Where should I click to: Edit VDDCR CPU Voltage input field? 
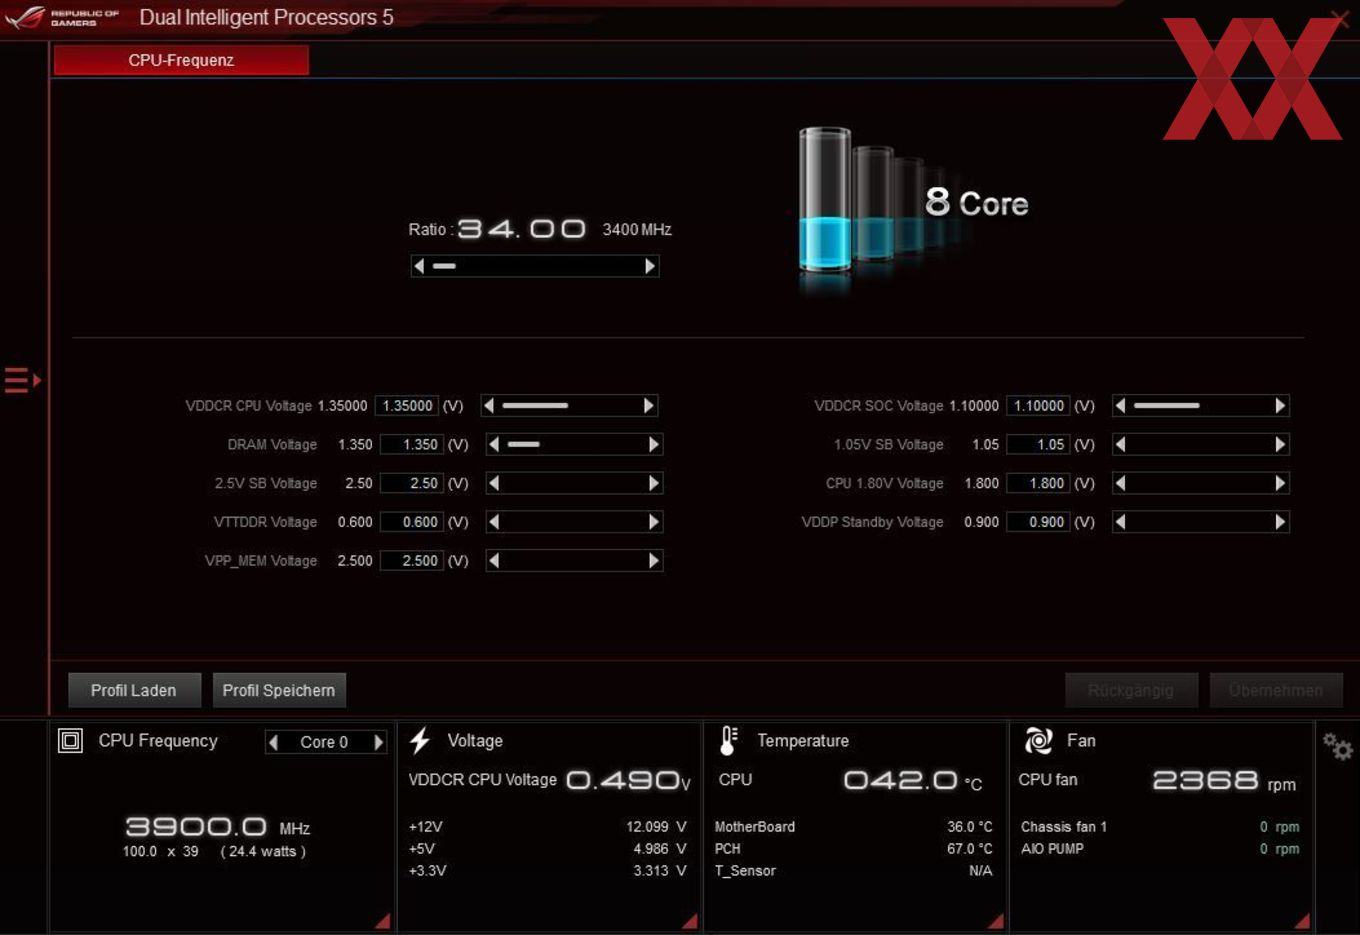pos(407,406)
